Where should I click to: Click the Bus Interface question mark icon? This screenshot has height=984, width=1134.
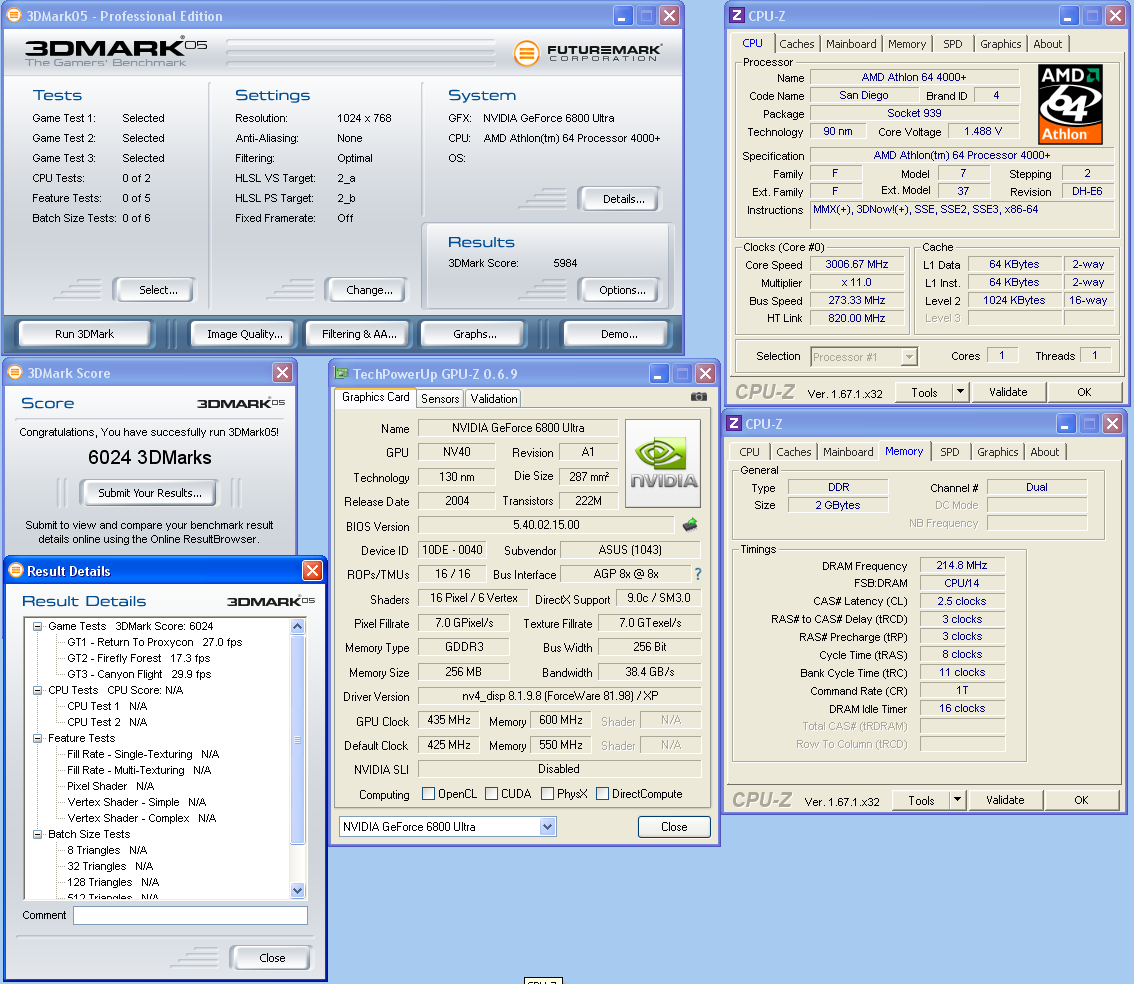pyautogui.click(x=698, y=574)
